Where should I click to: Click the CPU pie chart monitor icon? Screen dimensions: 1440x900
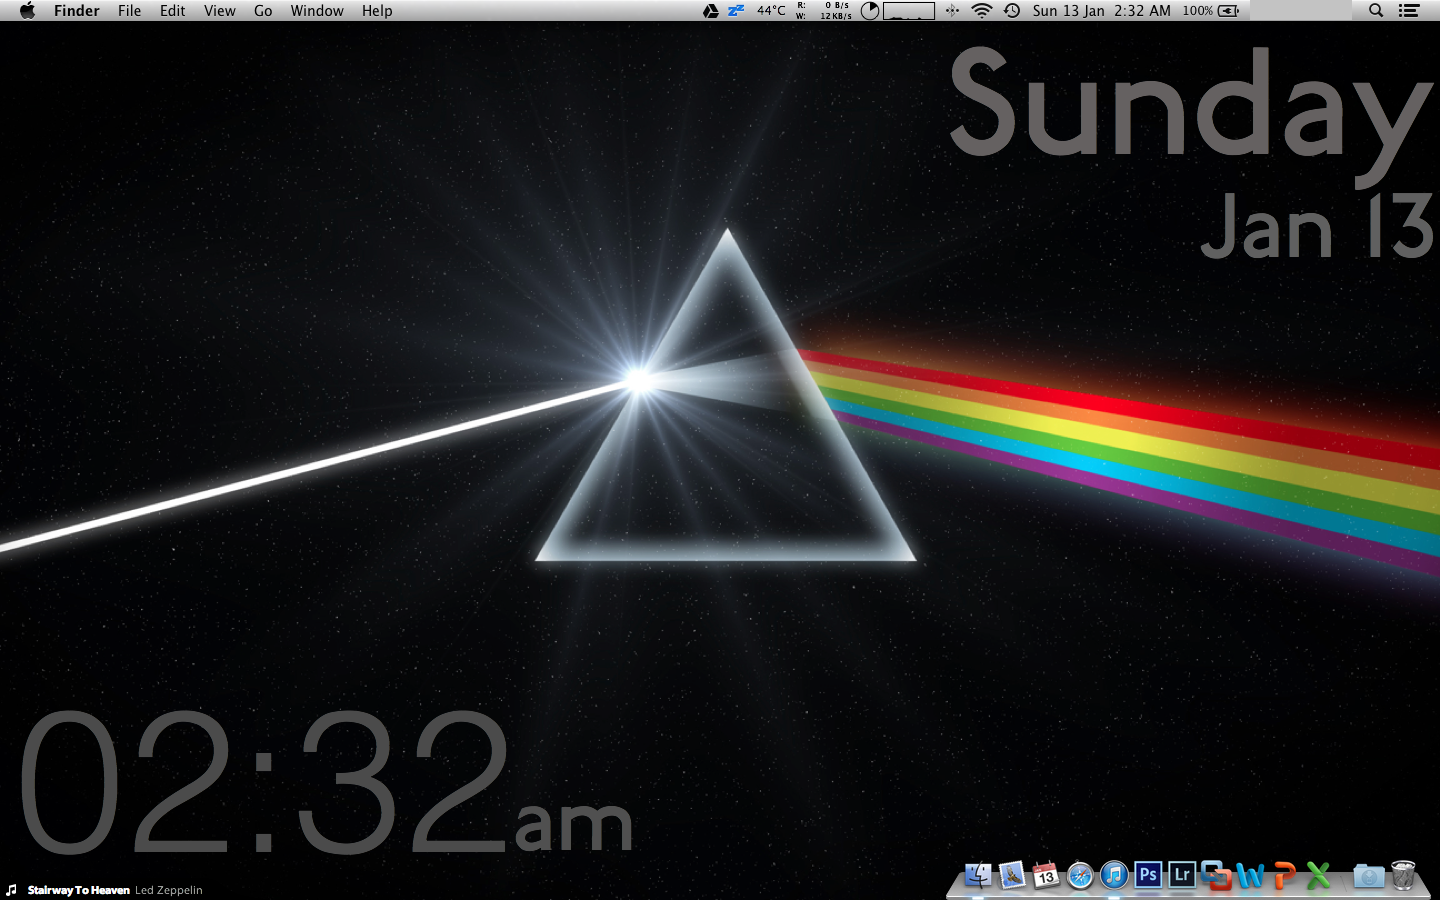[870, 10]
